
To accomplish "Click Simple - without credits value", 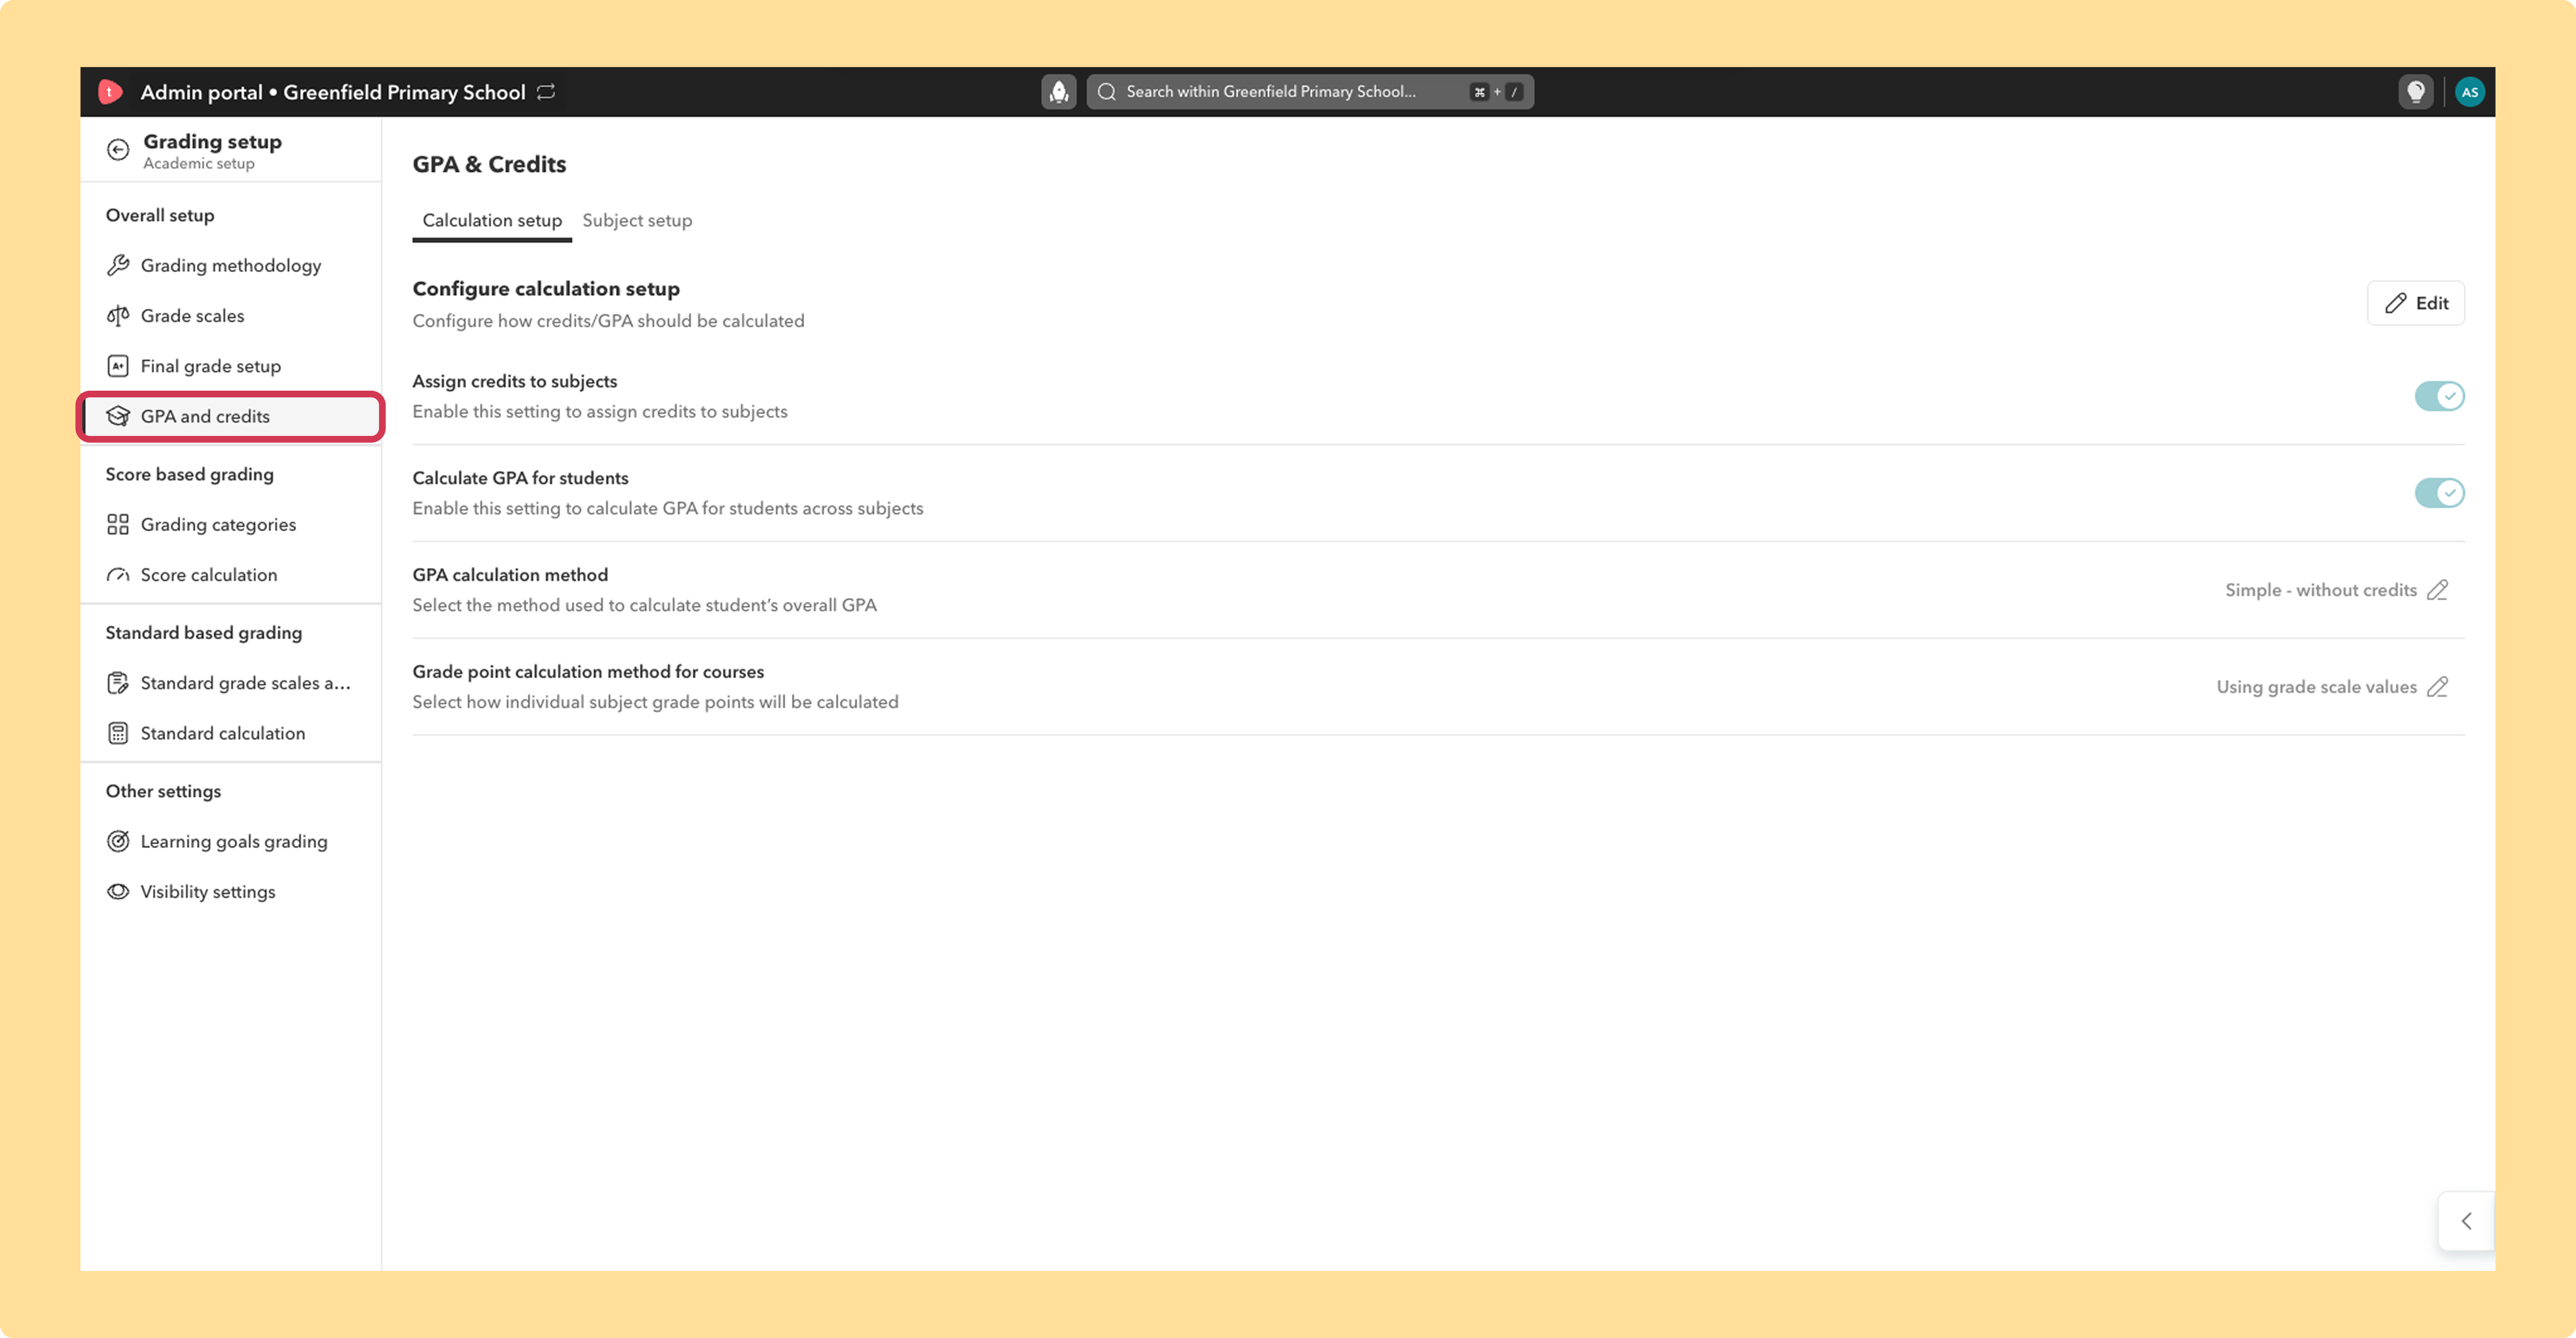I will (2321, 590).
